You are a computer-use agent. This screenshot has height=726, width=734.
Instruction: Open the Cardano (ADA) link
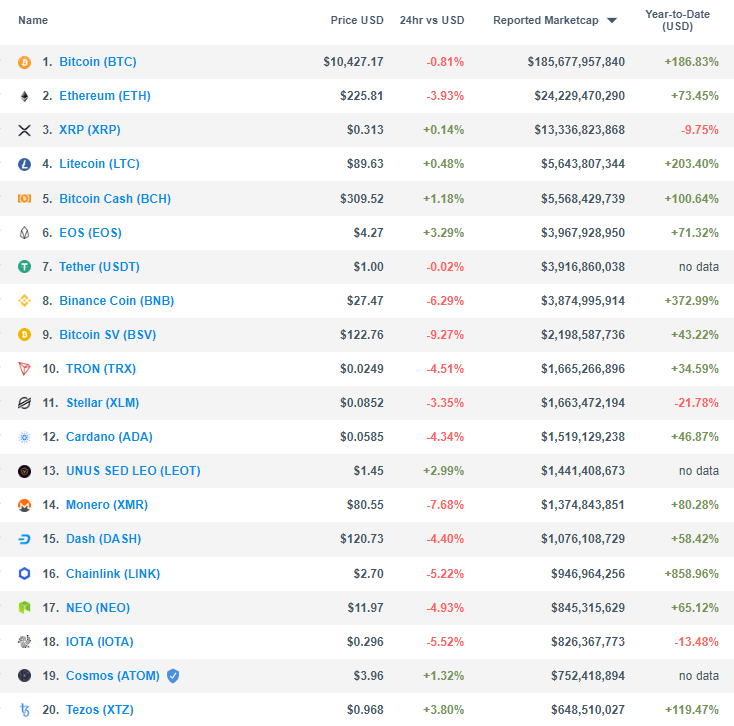point(109,437)
